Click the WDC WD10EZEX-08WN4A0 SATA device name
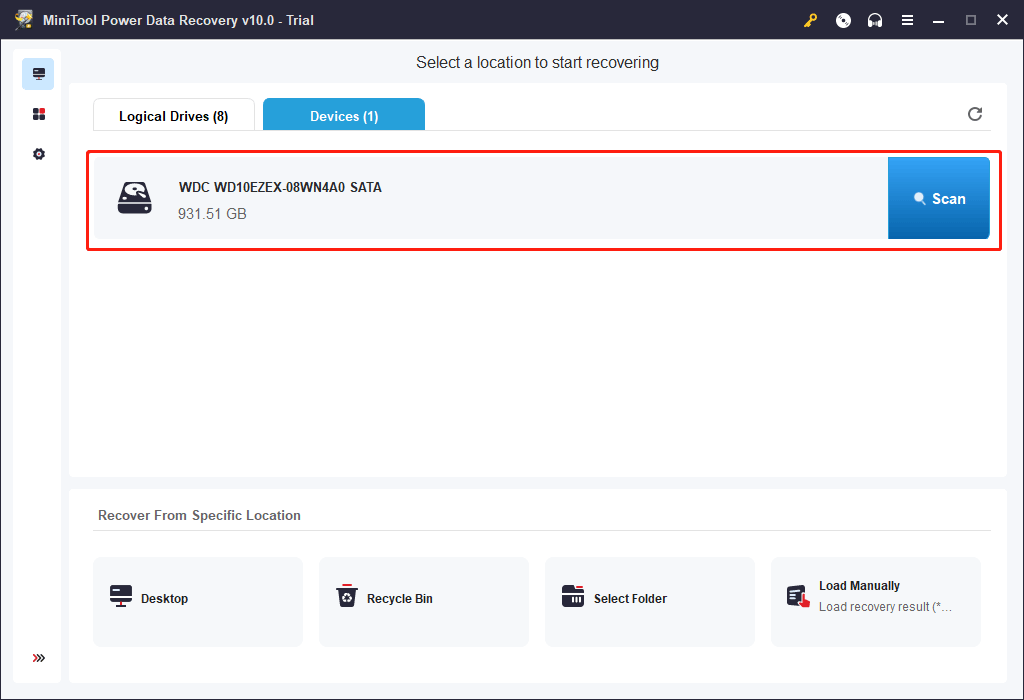Viewport: 1024px width, 700px height. tap(280, 187)
